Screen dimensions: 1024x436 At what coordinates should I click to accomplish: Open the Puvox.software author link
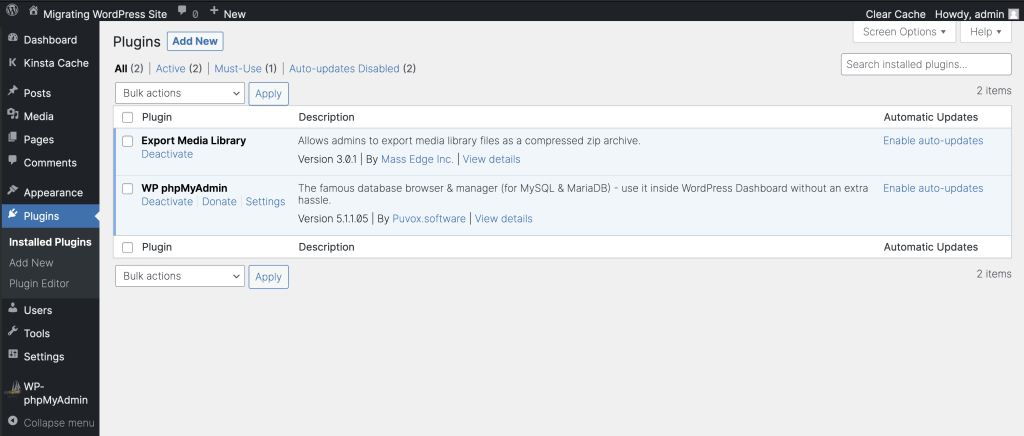[x=429, y=219]
